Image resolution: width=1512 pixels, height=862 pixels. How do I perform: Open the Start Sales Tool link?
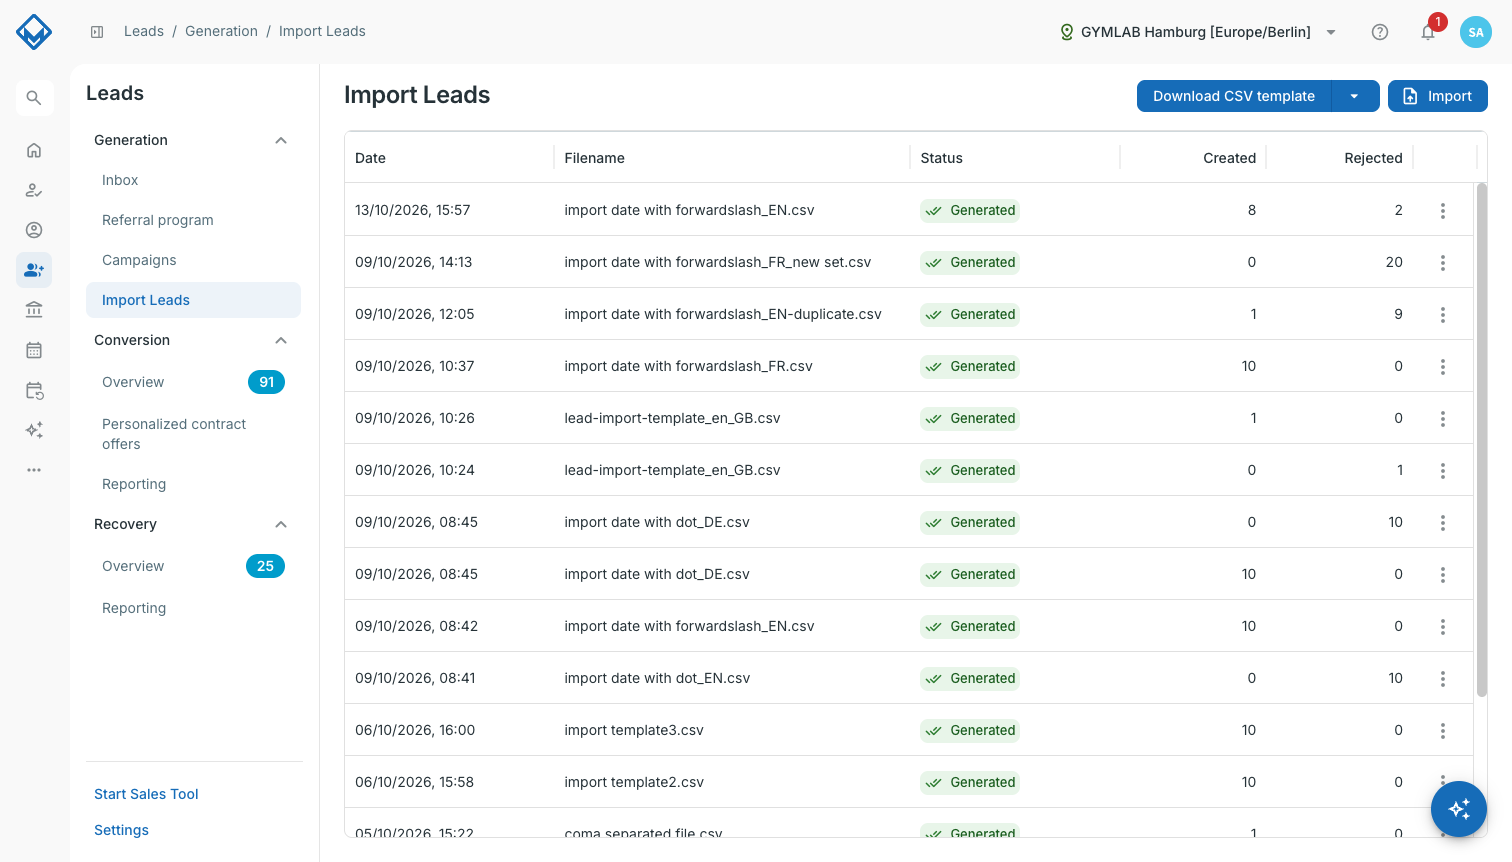click(146, 794)
